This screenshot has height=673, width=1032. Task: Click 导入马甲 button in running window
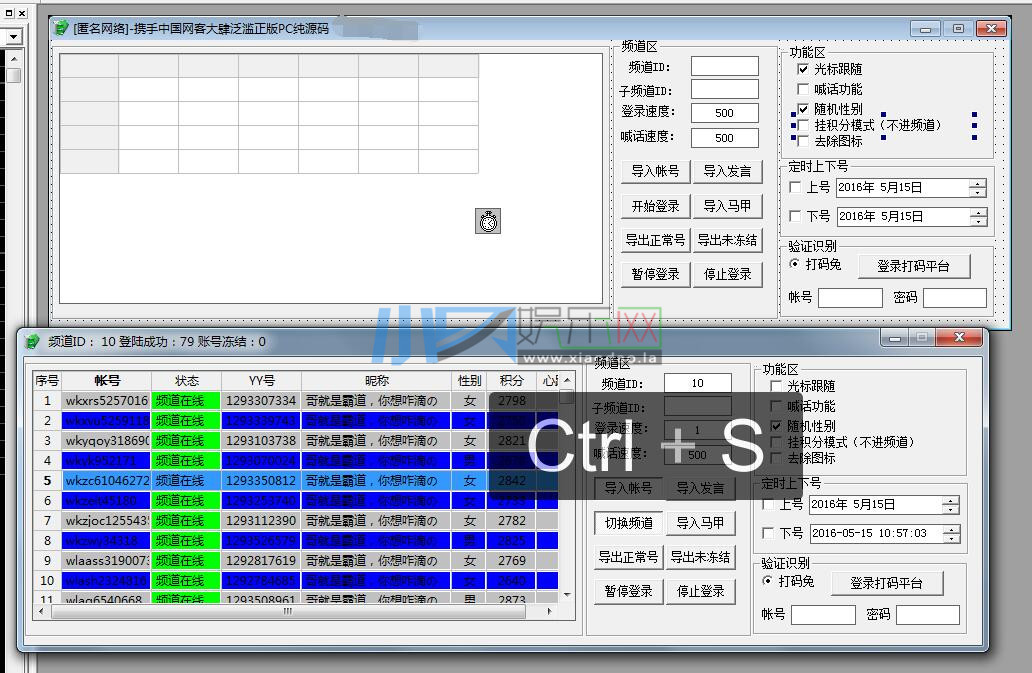click(x=700, y=524)
